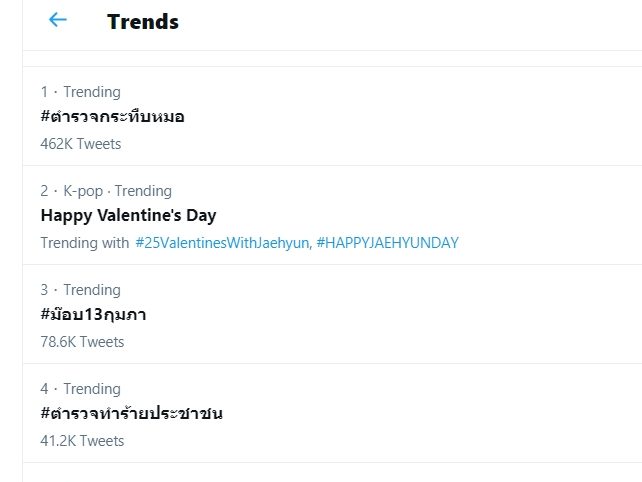Open the #HAPPYJAEHYUNDAY hashtag link
This screenshot has width=642, height=482.
click(x=387, y=243)
